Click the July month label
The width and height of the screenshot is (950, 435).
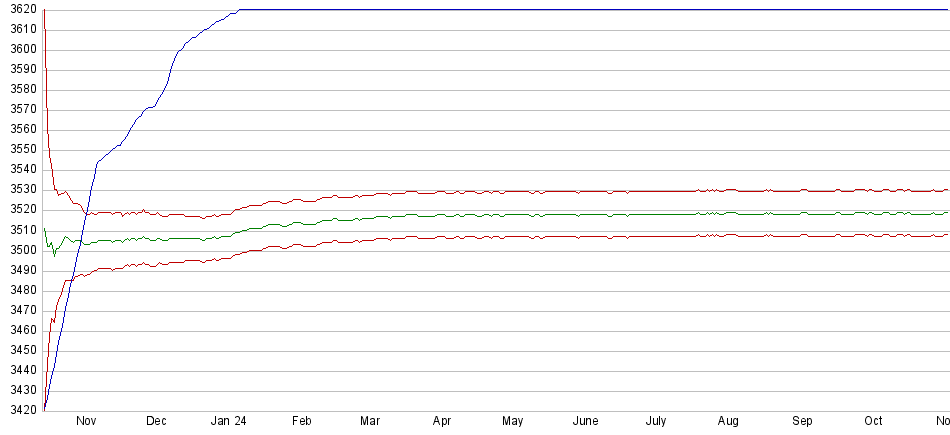(657, 422)
